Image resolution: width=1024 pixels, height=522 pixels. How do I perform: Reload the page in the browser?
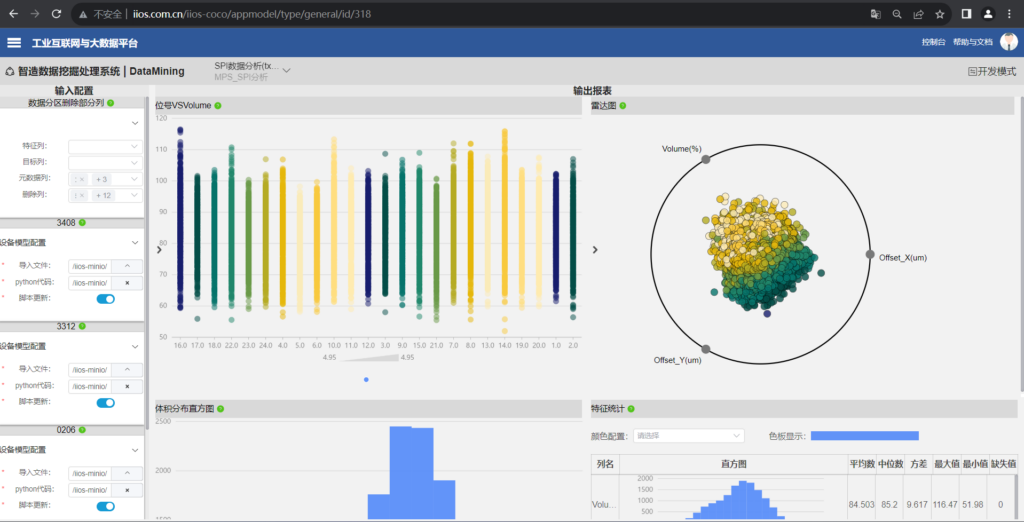(57, 14)
